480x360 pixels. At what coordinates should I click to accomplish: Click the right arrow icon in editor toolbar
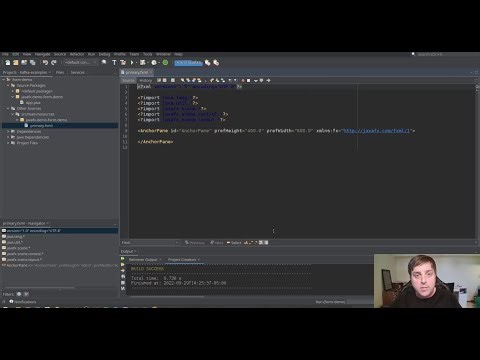268,80
